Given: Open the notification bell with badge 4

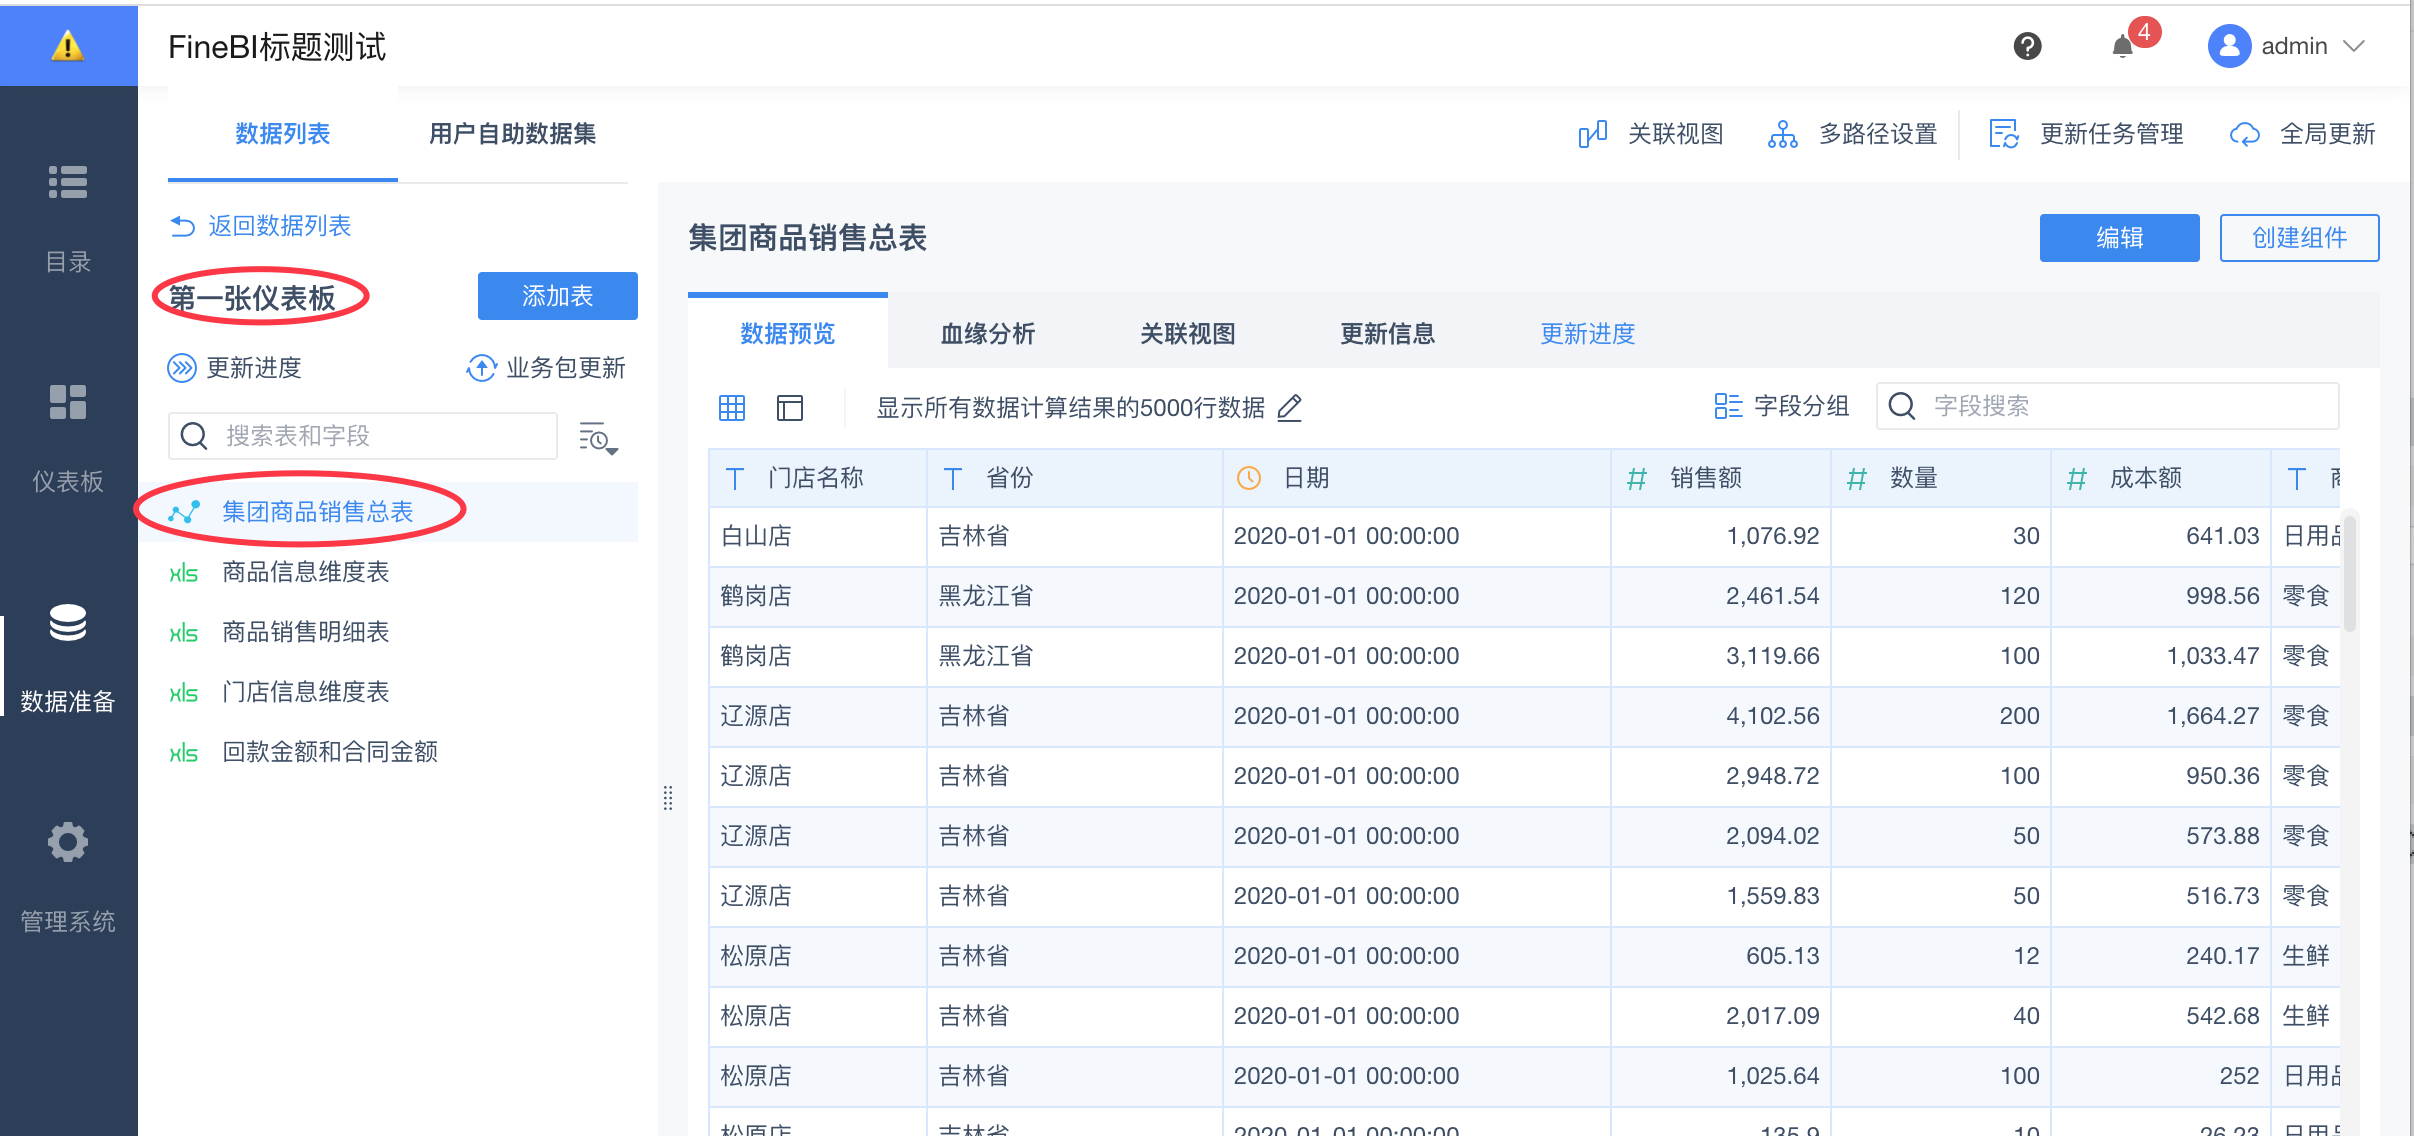Looking at the screenshot, I should [2124, 46].
